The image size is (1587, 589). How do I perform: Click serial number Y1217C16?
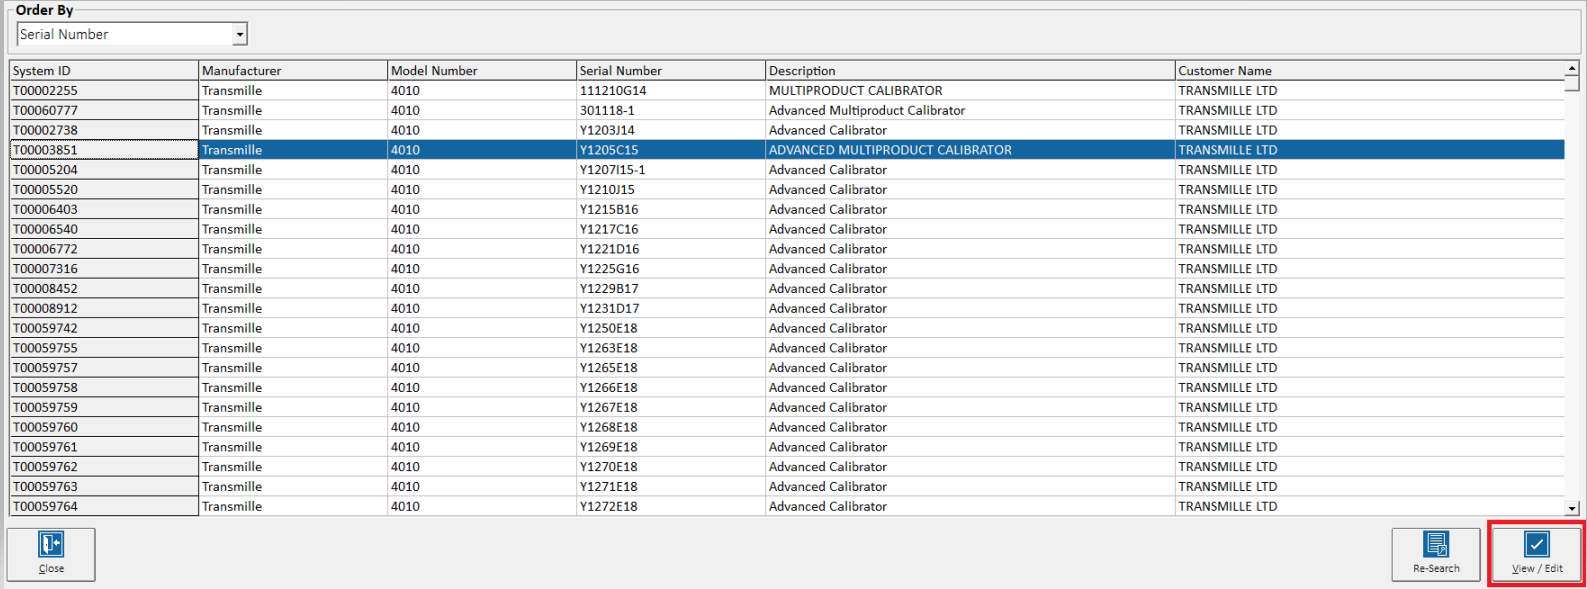609,229
